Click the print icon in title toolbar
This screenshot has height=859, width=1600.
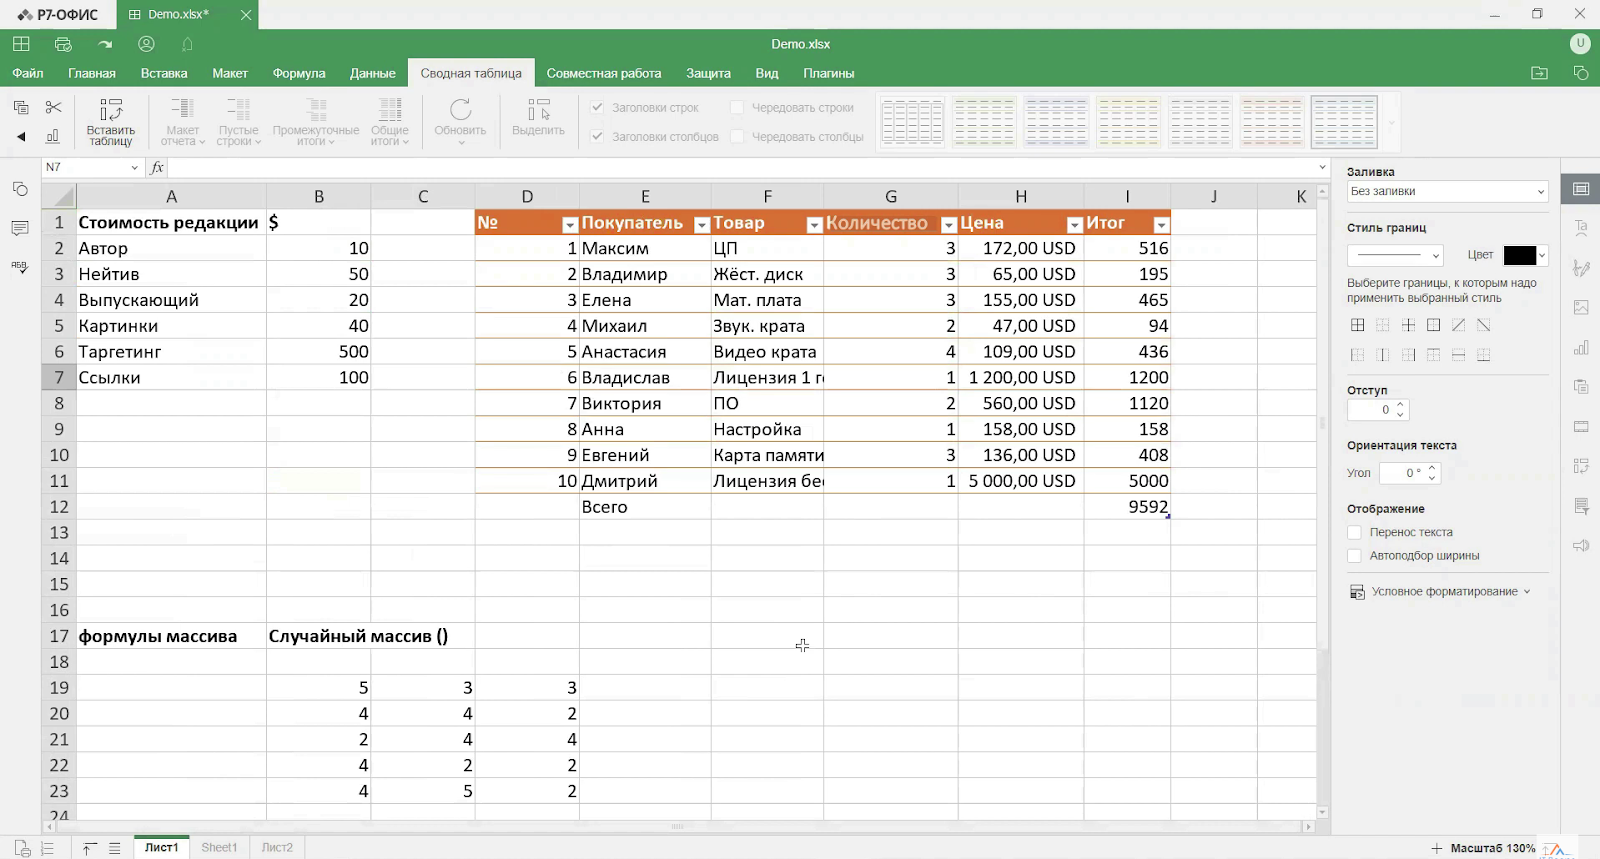pyautogui.click(x=63, y=44)
